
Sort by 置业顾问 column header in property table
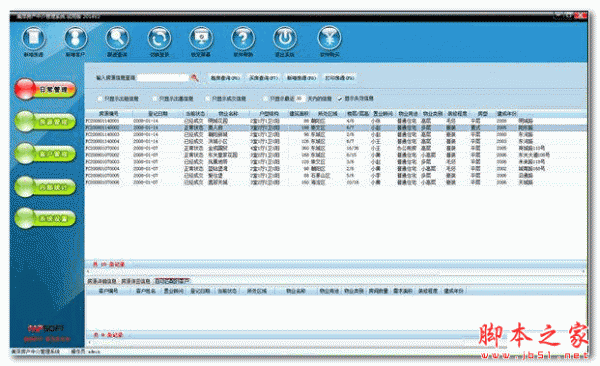[383, 114]
